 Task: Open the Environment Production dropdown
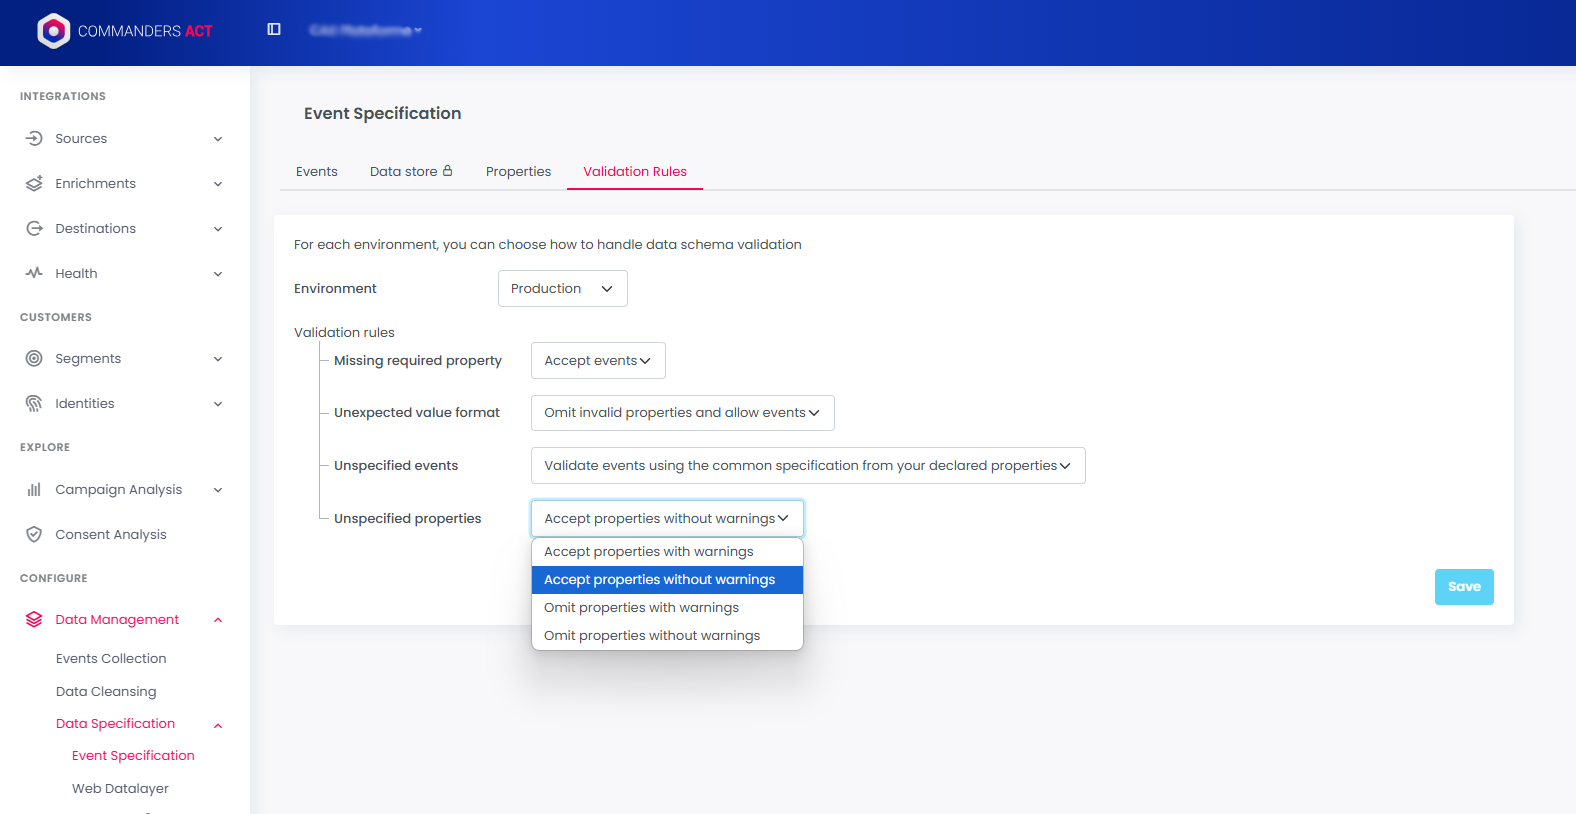pos(562,289)
